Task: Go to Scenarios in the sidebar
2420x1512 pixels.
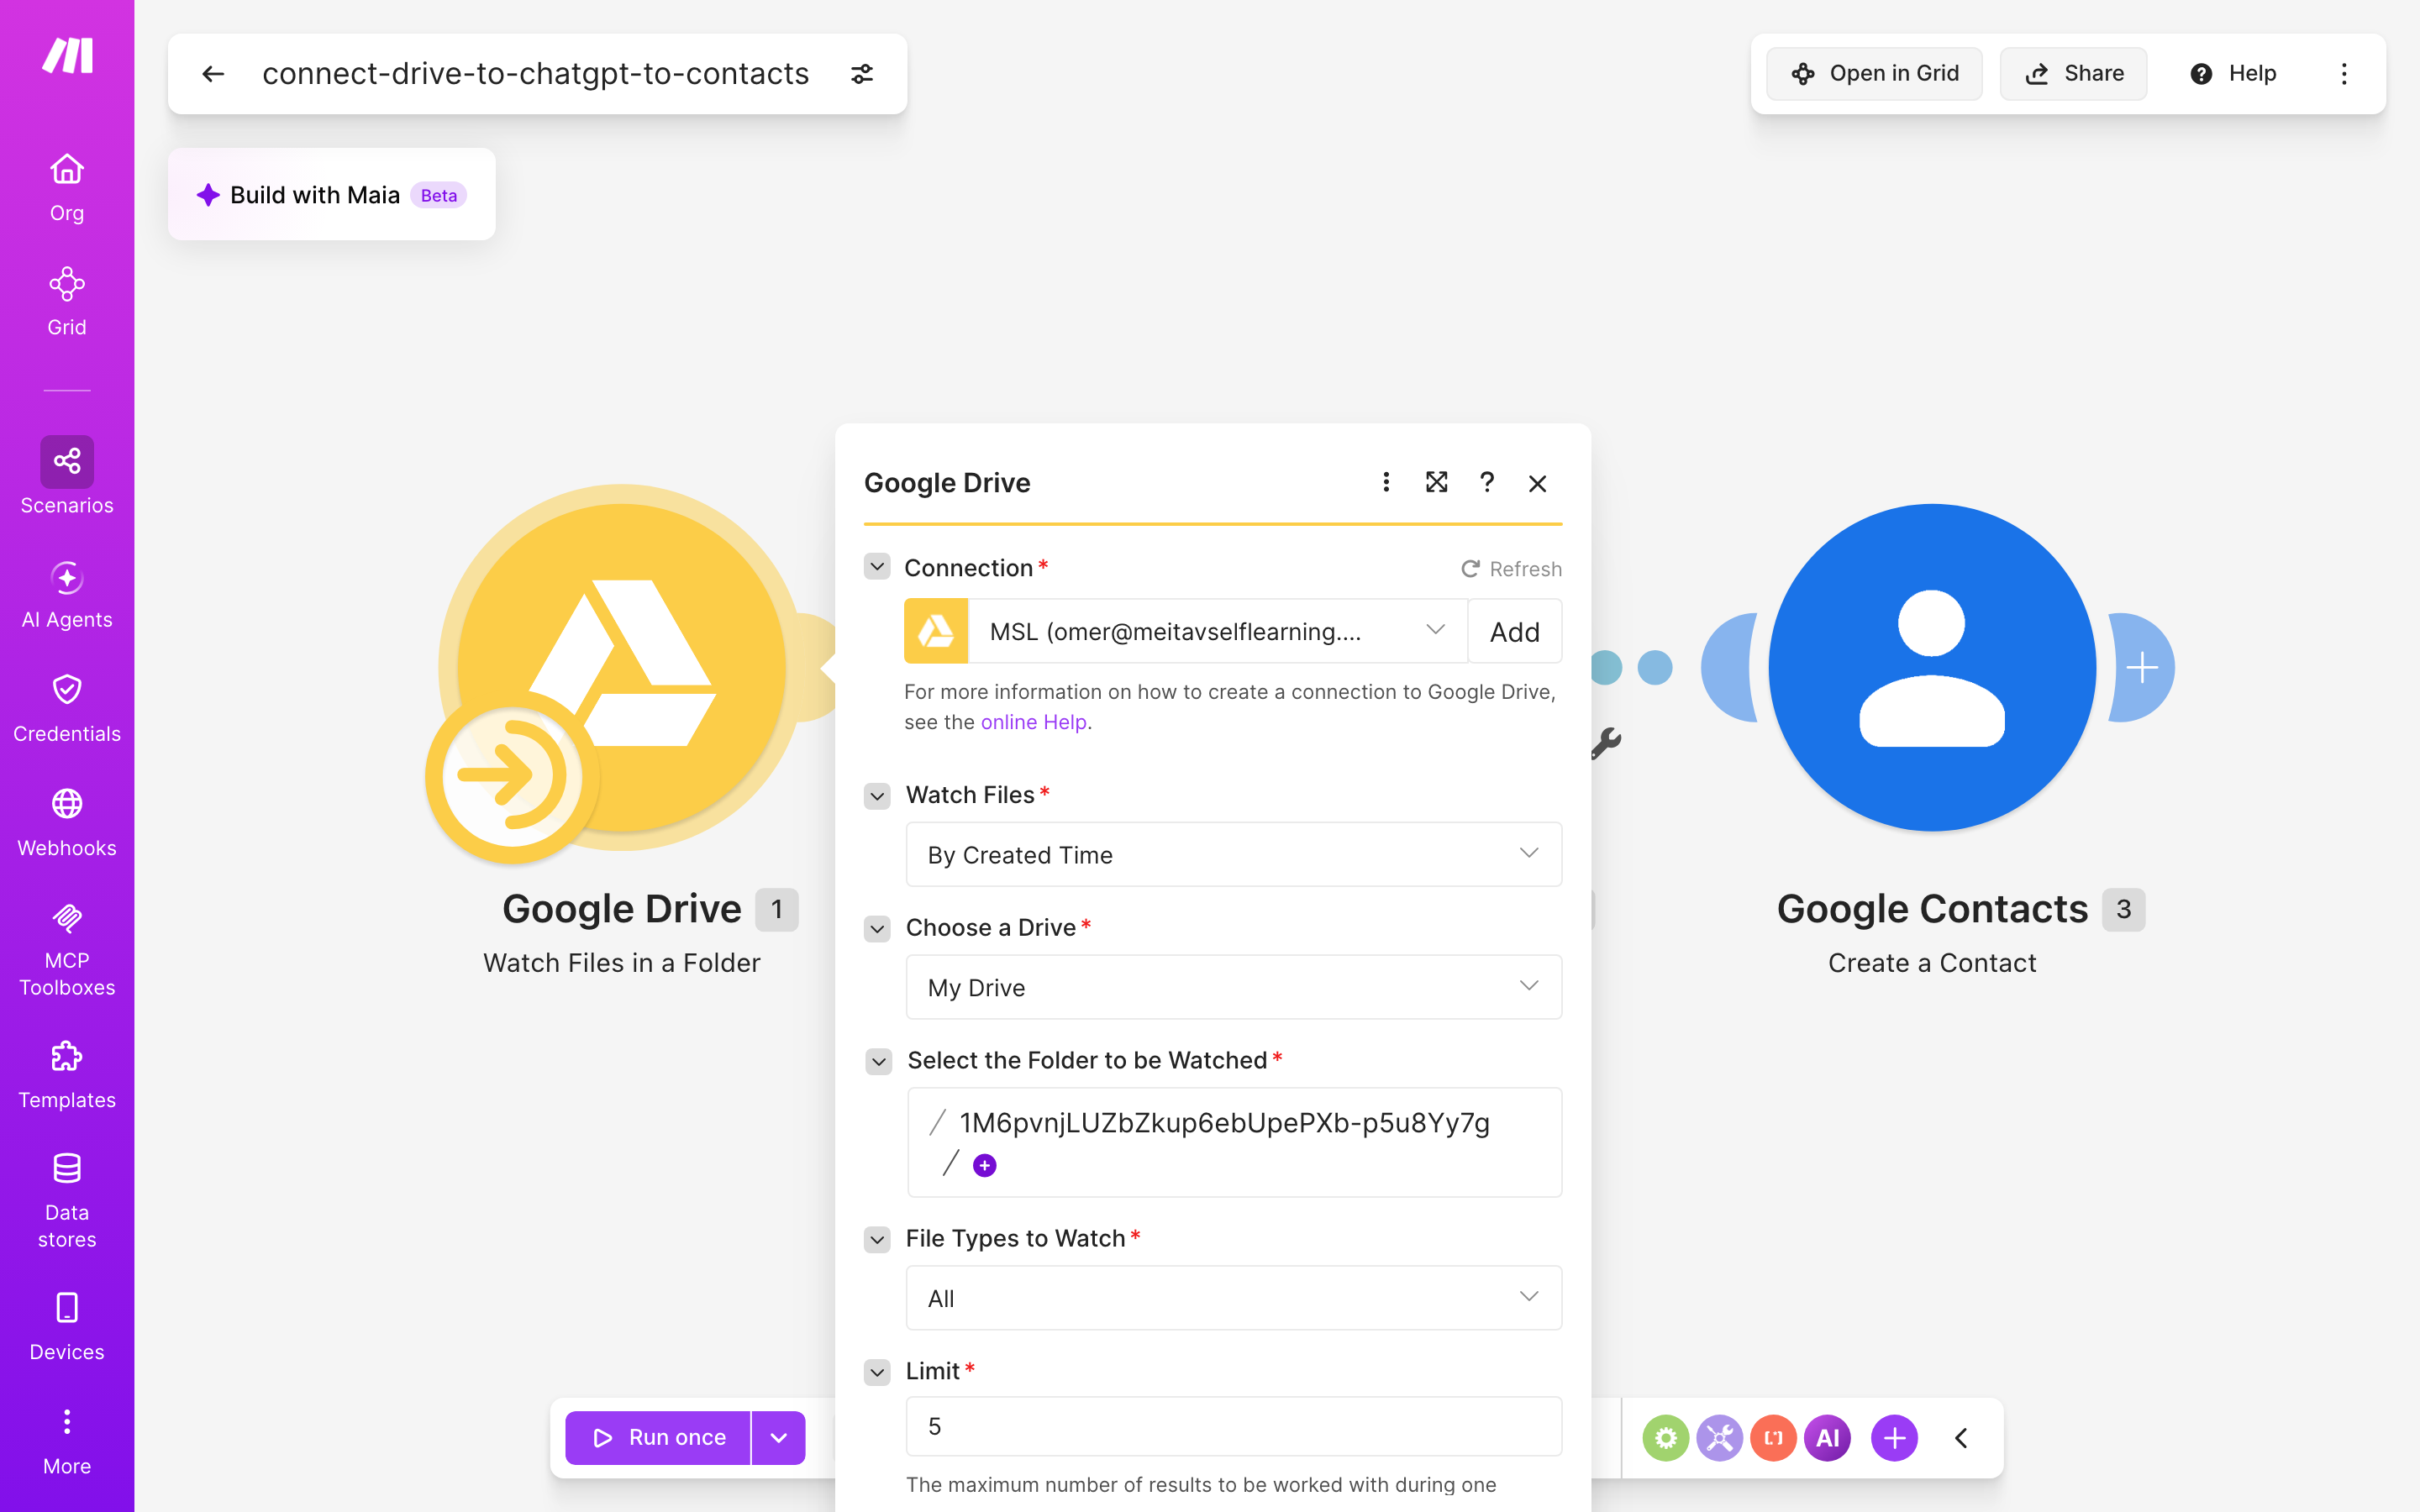Action: [67, 476]
